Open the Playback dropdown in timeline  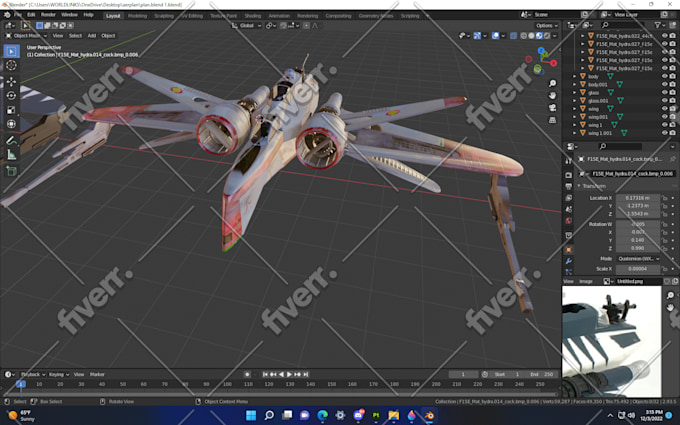point(33,374)
